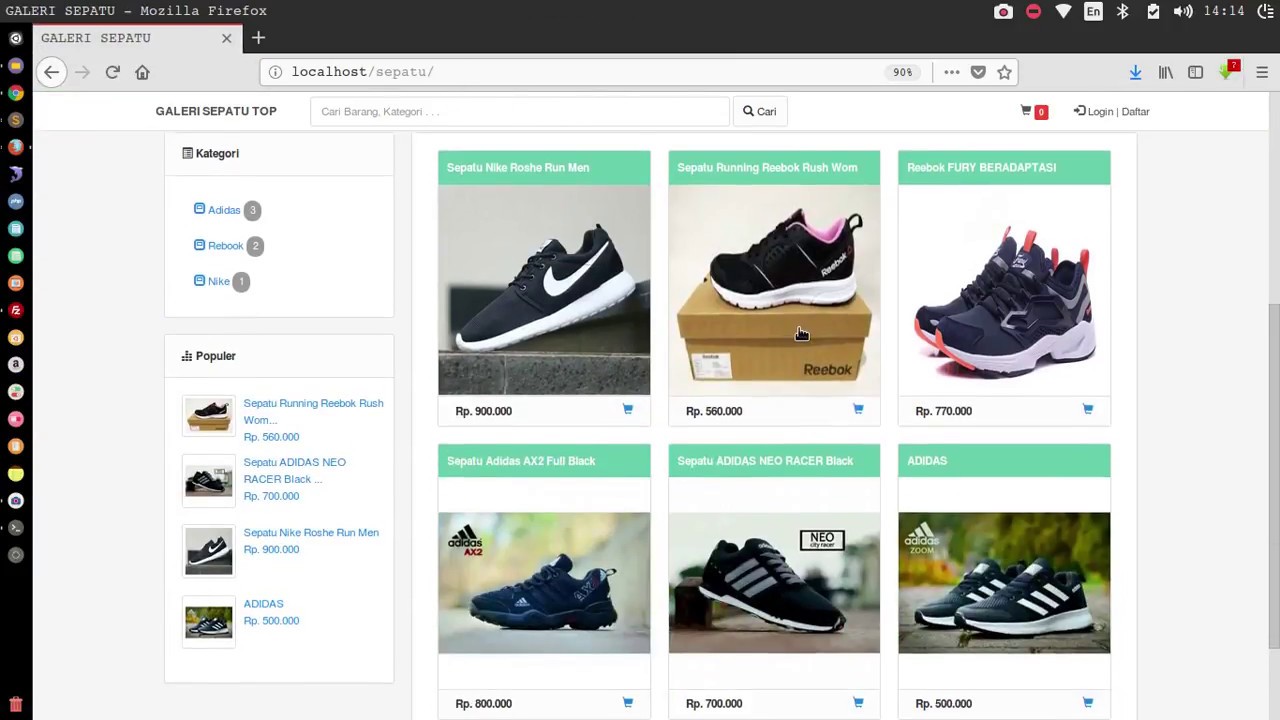Close the GALERI SEPATU tab
This screenshot has width=1280, height=720.
click(x=226, y=38)
